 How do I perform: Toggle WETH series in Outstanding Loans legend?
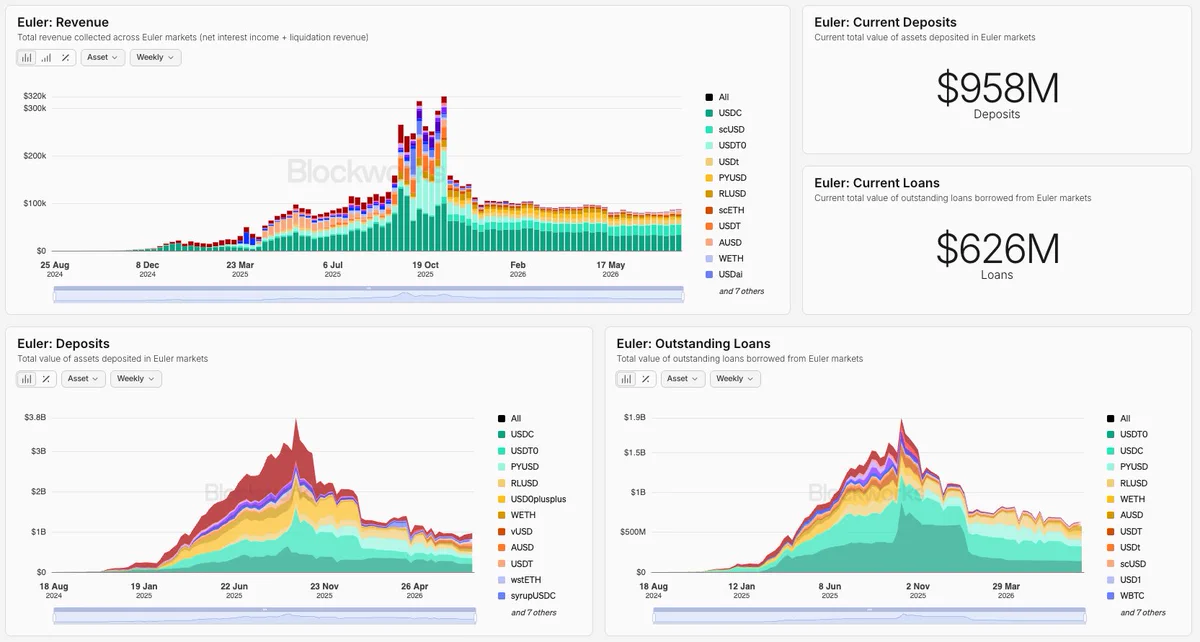click(x=1126, y=499)
